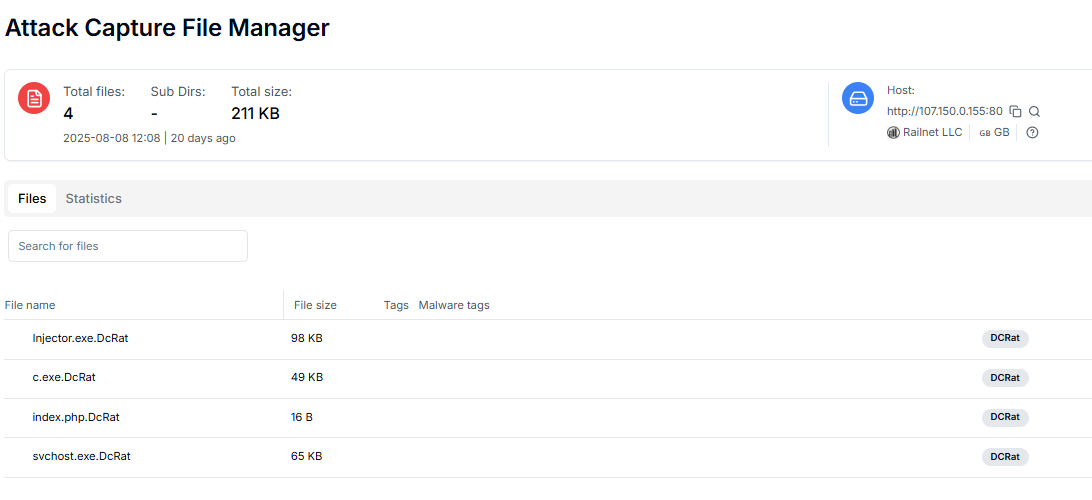Select the Railnet LLC label
This screenshot has width=1092, height=500.
point(933,132)
